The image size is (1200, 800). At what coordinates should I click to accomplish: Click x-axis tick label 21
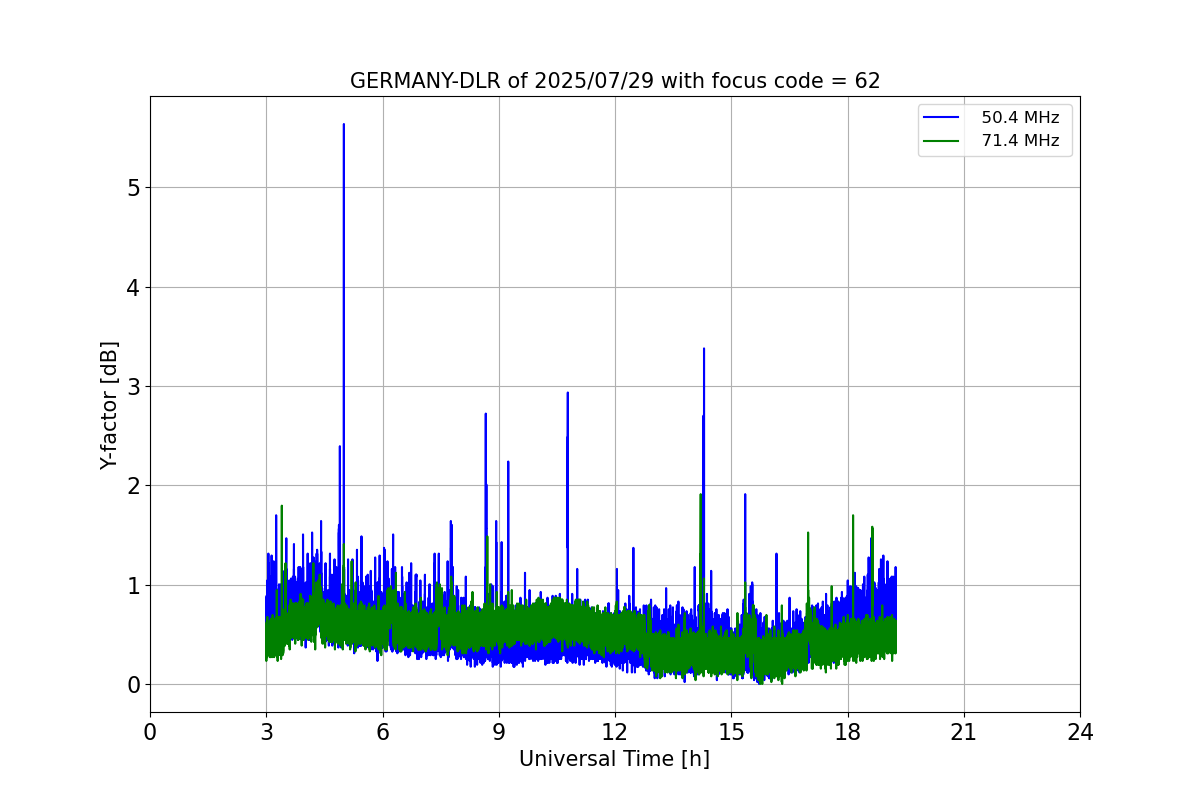click(964, 732)
